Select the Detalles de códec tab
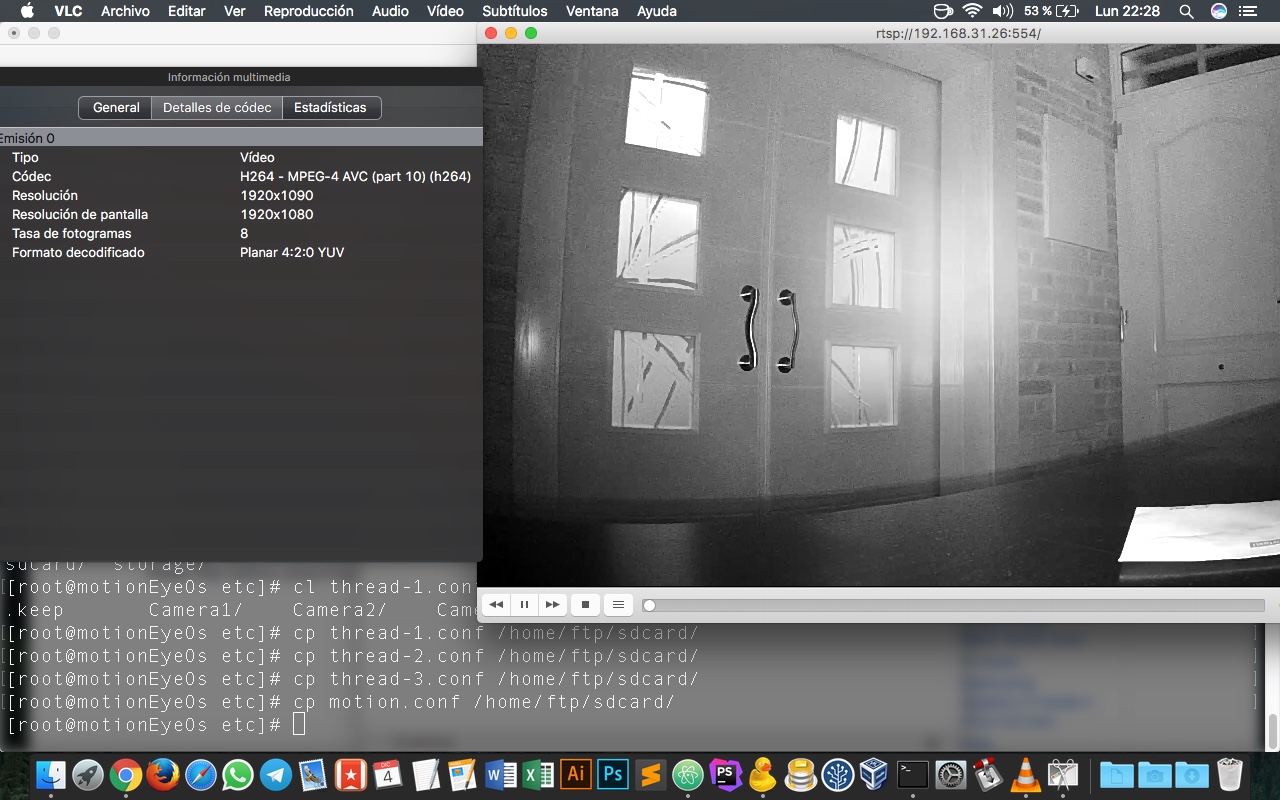 pos(217,107)
